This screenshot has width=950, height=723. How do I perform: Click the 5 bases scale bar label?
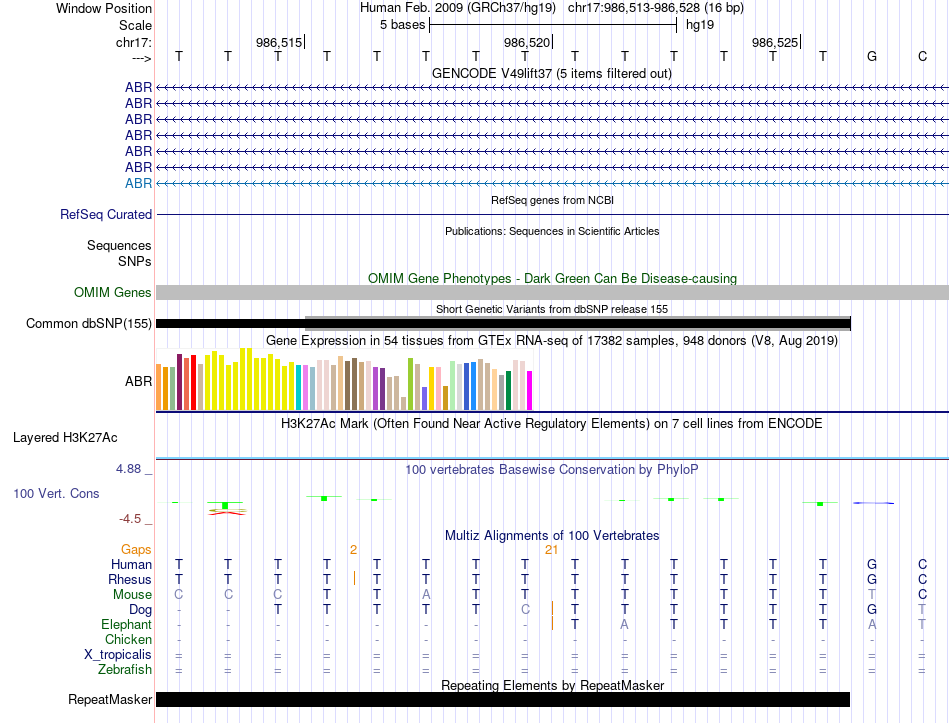[402, 25]
